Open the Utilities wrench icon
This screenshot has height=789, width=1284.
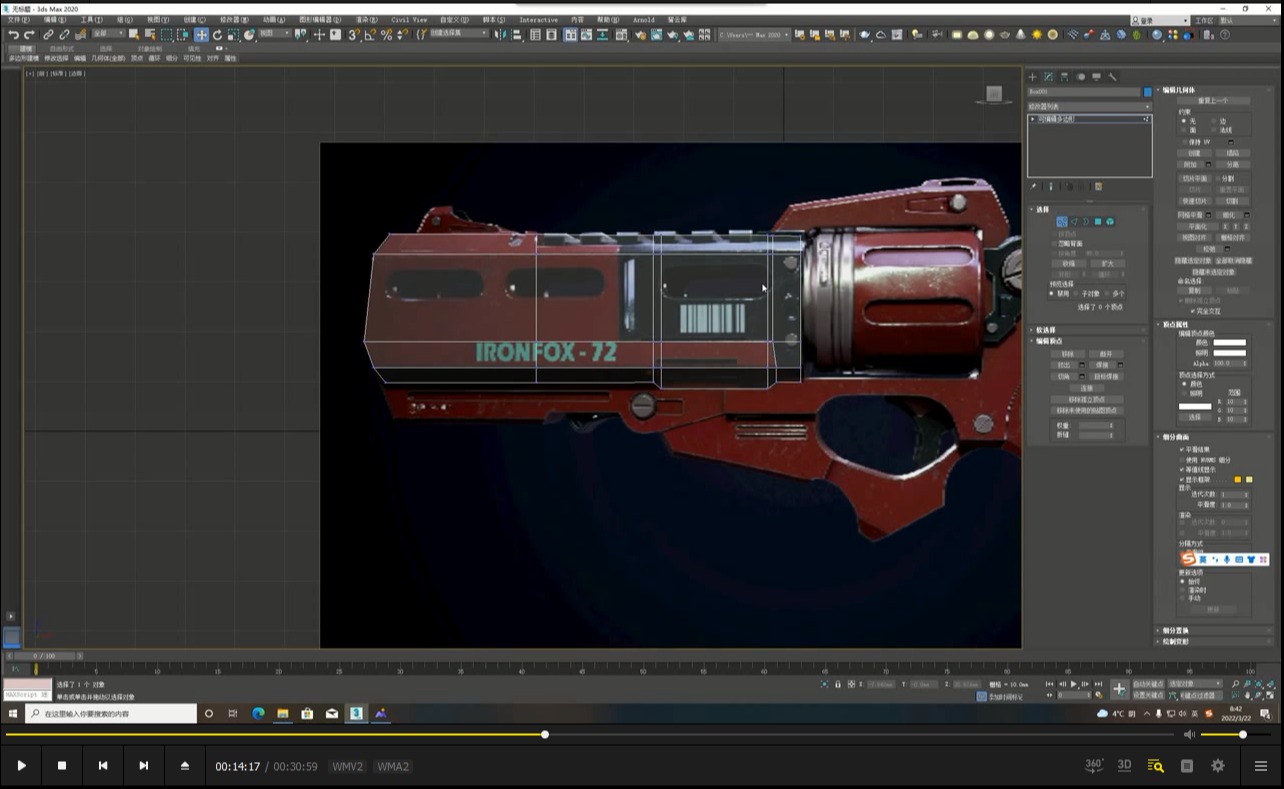pos(1112,77)
